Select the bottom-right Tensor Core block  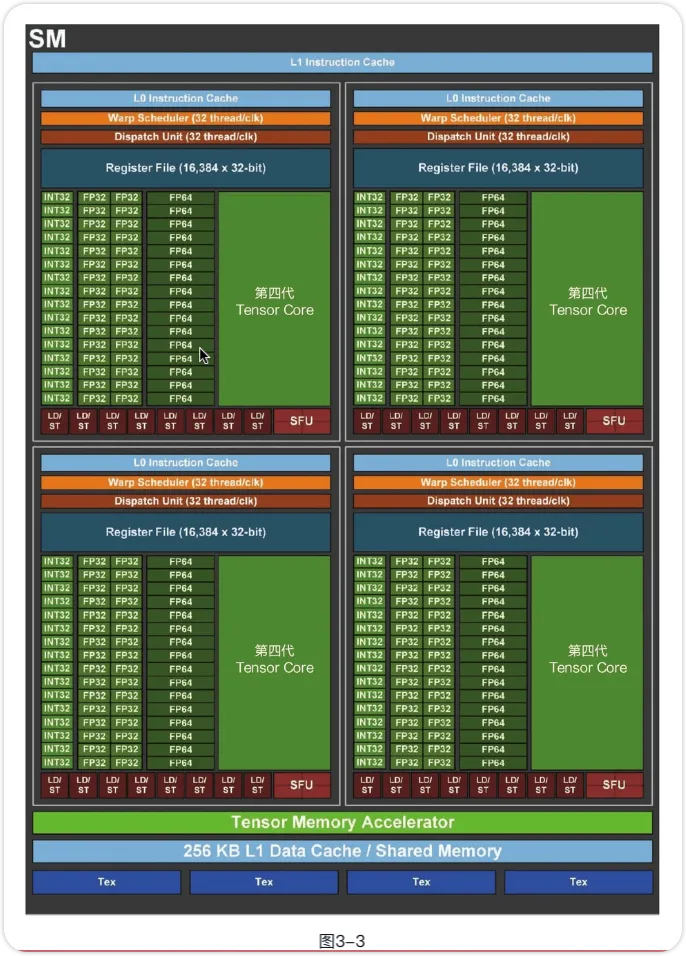[x=587, y=663]
